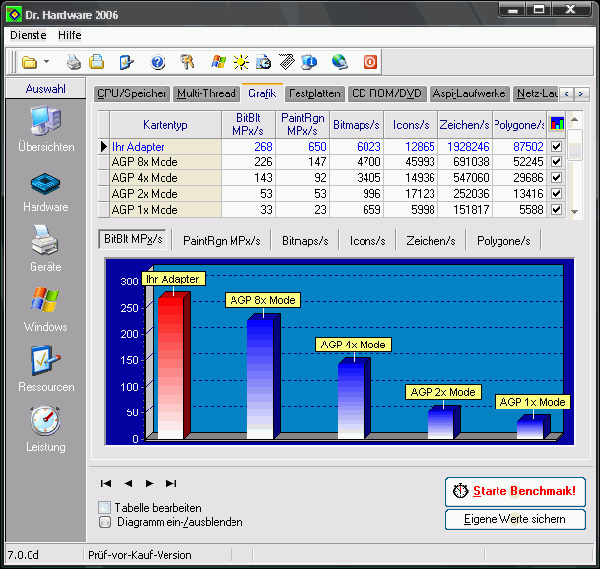Show Icons/s chart tab
Image resolution: width=600 pixels, height=569 pixels.
(x=367, y=241)
